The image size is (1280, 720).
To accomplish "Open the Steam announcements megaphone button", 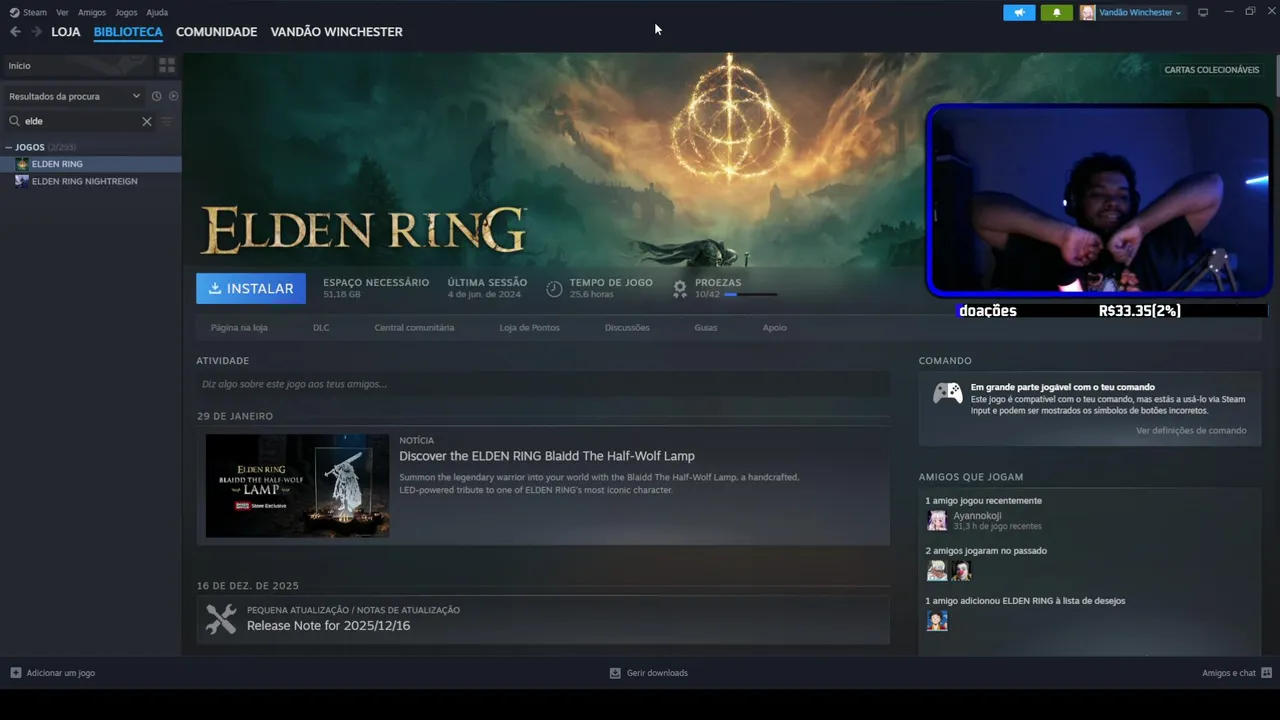I will pyautogui.click(x=1019, y=12).
